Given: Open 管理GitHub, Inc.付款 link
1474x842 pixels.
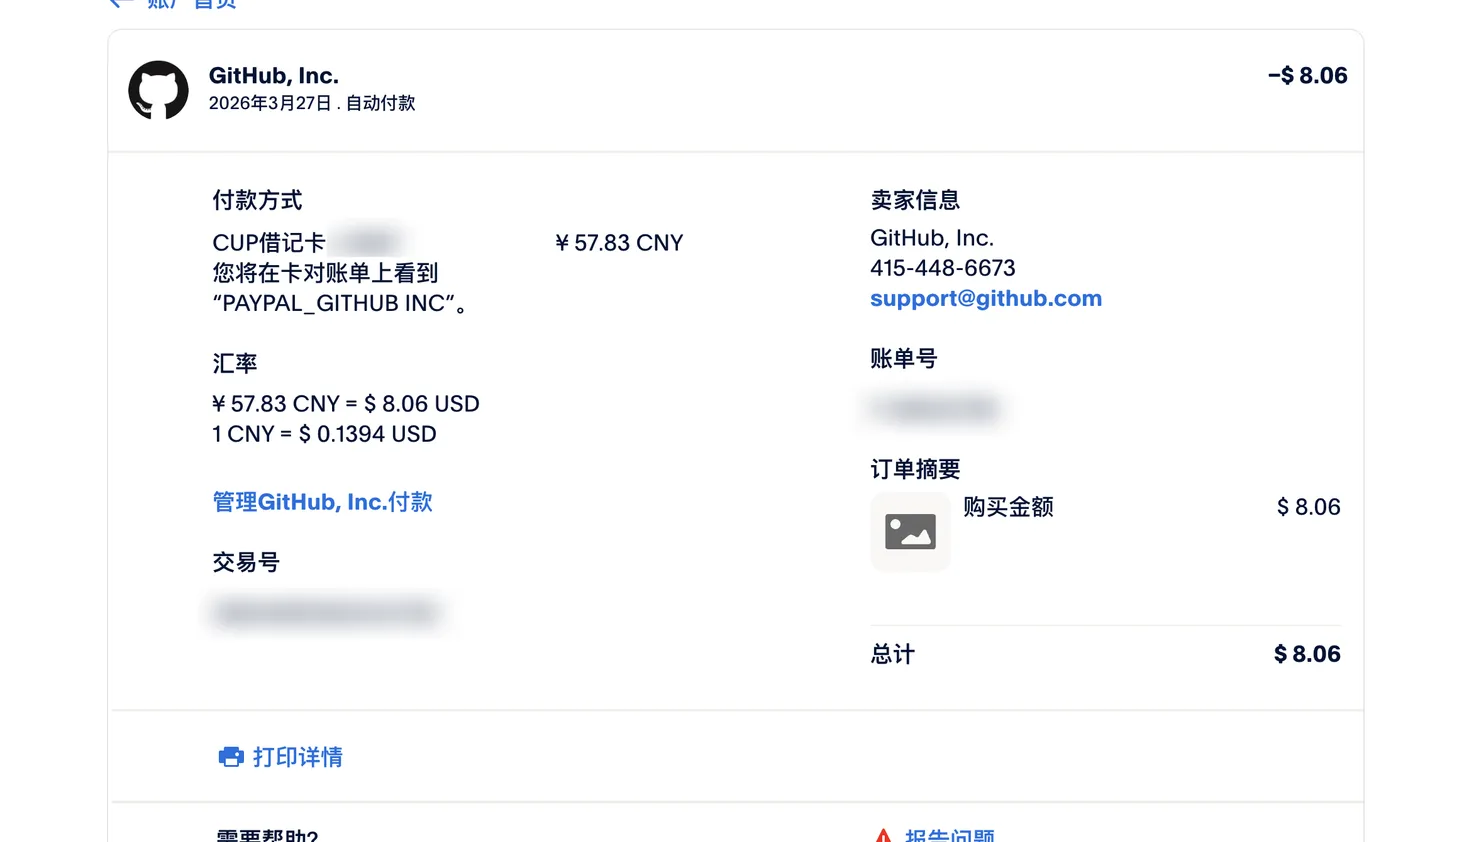Looking at the screenshot, I should coord(322,502).
